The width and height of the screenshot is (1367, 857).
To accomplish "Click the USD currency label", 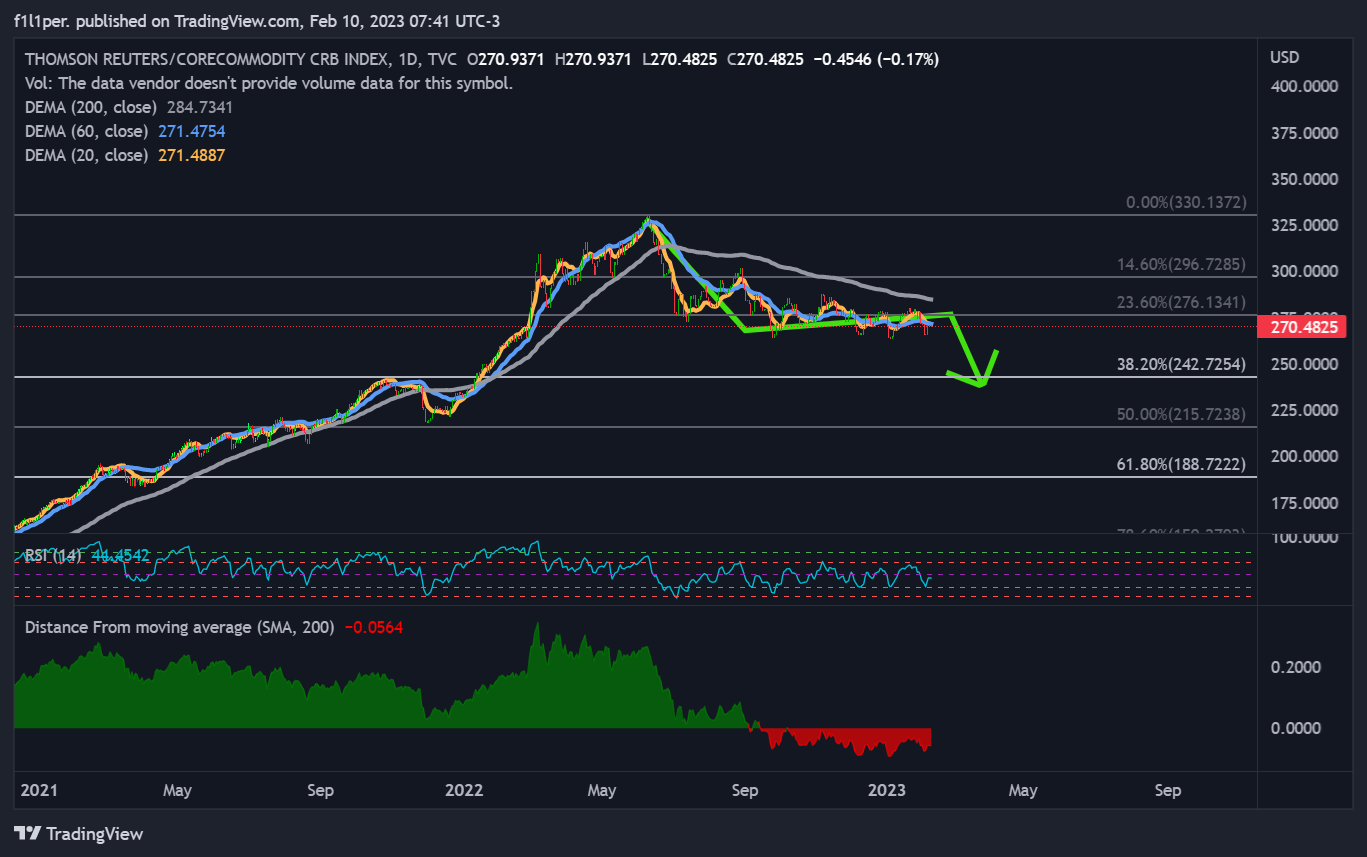I will point(1284,58).
